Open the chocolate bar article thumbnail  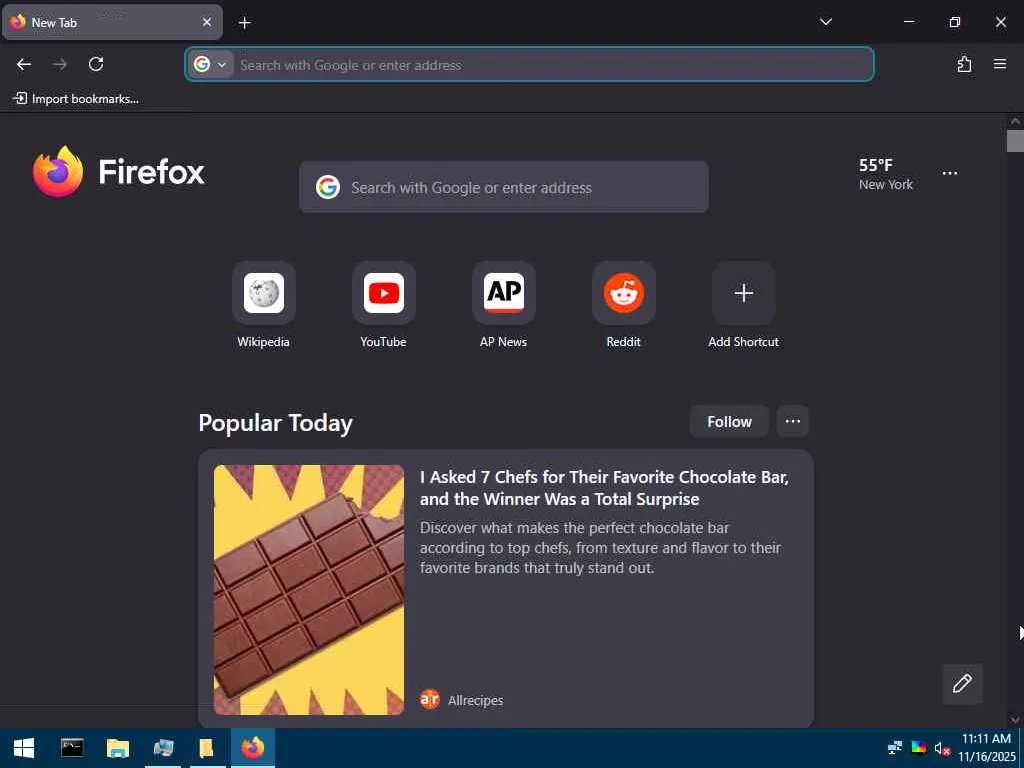click(x=309, y=590)
